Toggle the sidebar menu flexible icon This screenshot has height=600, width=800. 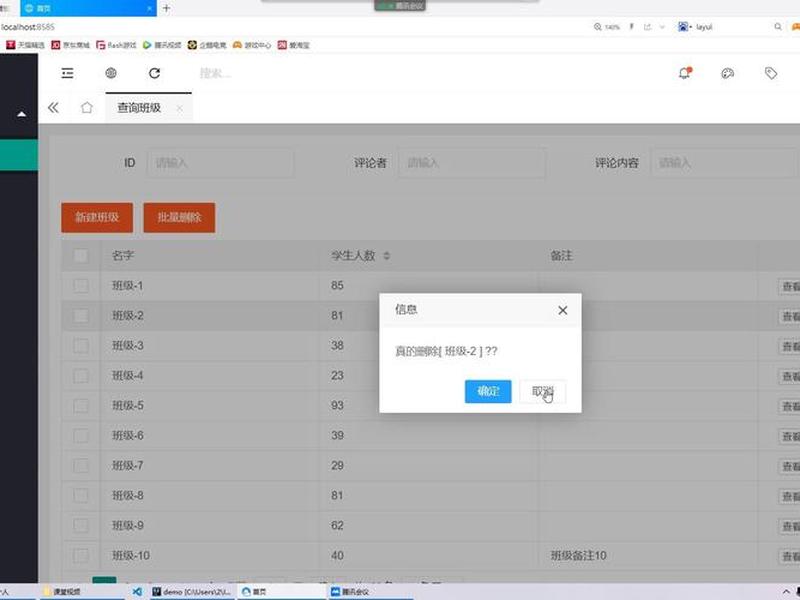pyautogui.click(x=67, y=73)
